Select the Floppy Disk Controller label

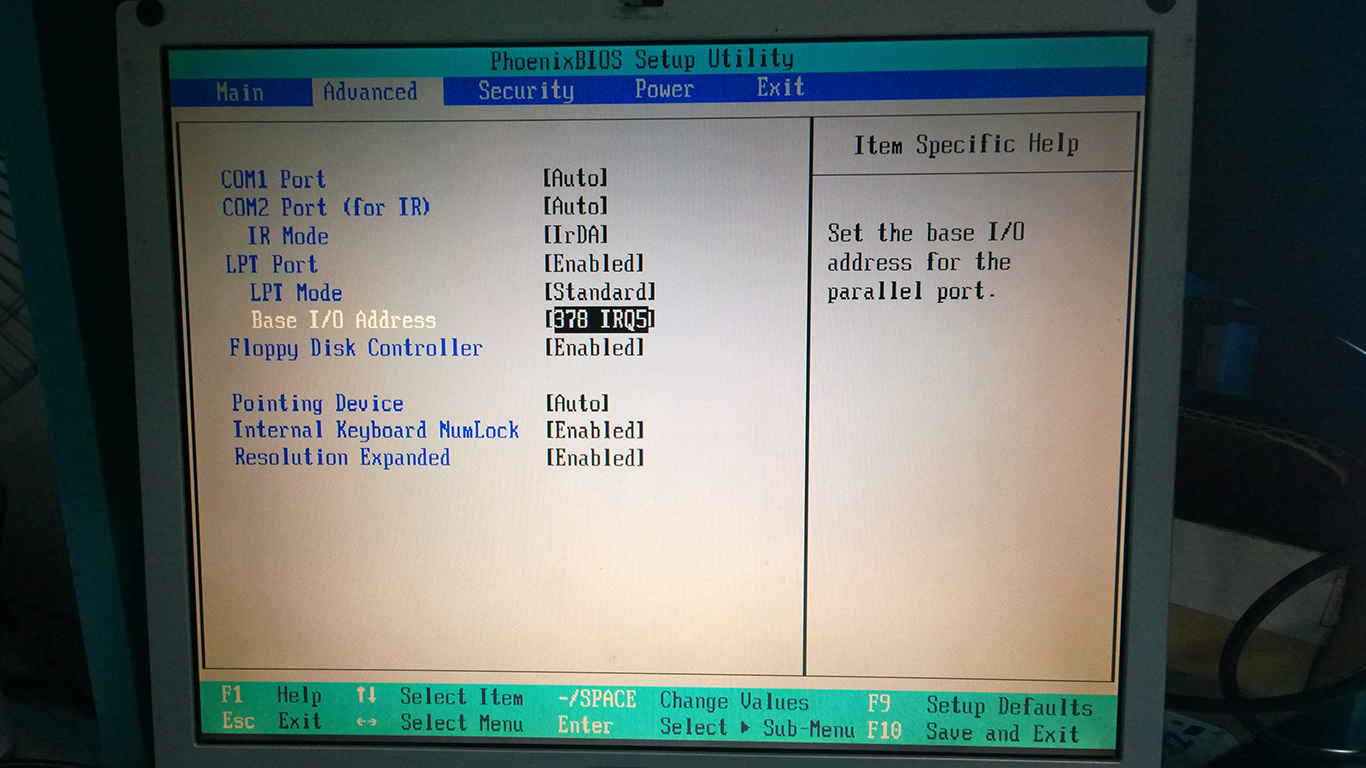point(356,348)
